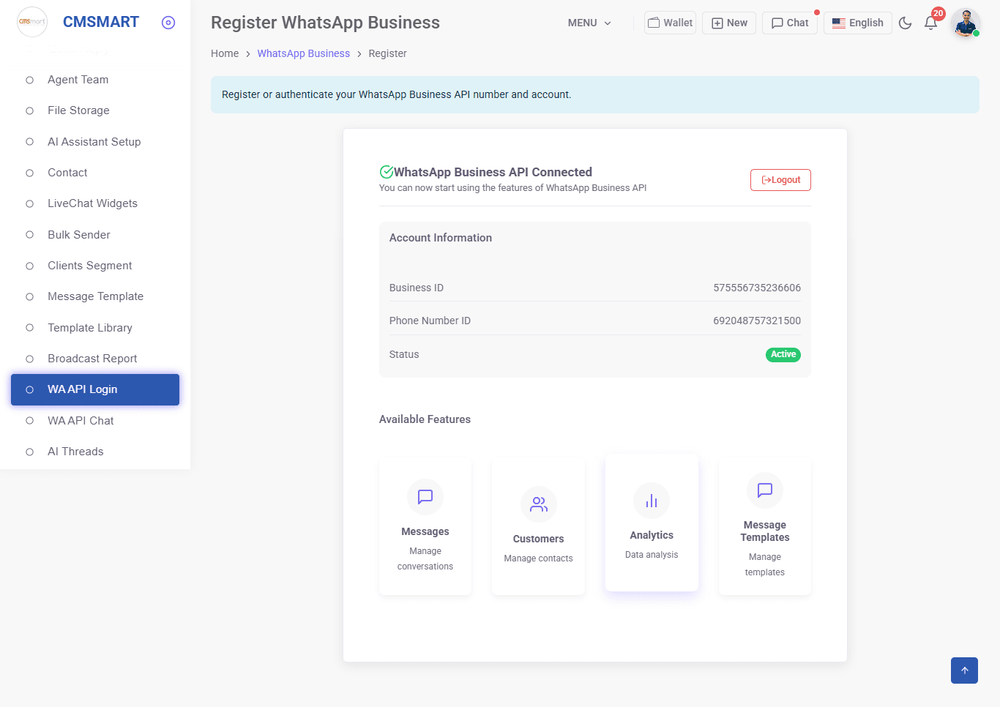Click the Messages chat bubble icon
This screenshot has width=1000, height=707.
tap(425, 497)
